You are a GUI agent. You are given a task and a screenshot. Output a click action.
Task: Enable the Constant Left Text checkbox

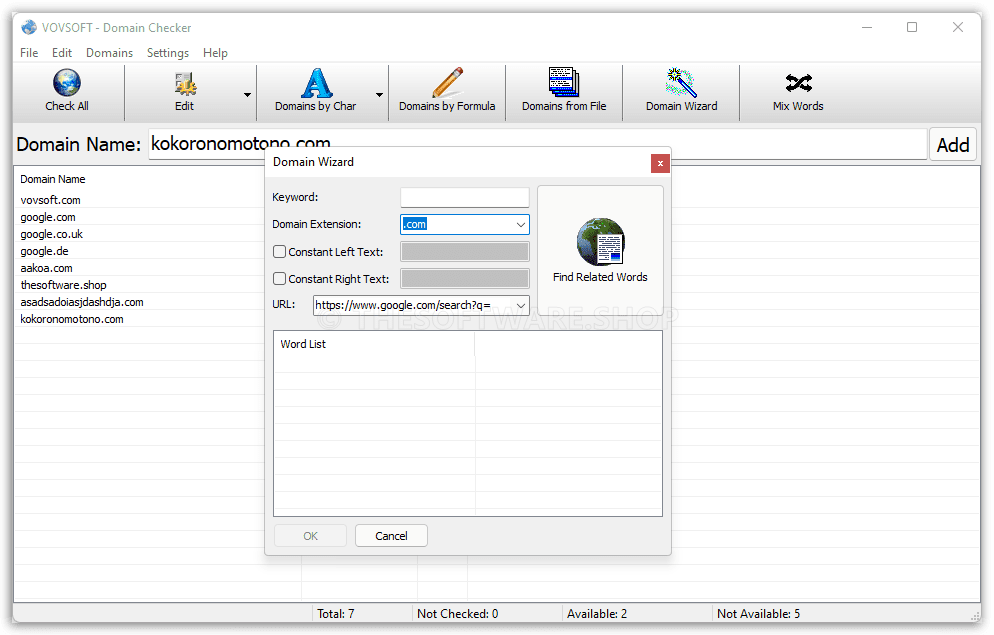280,252
